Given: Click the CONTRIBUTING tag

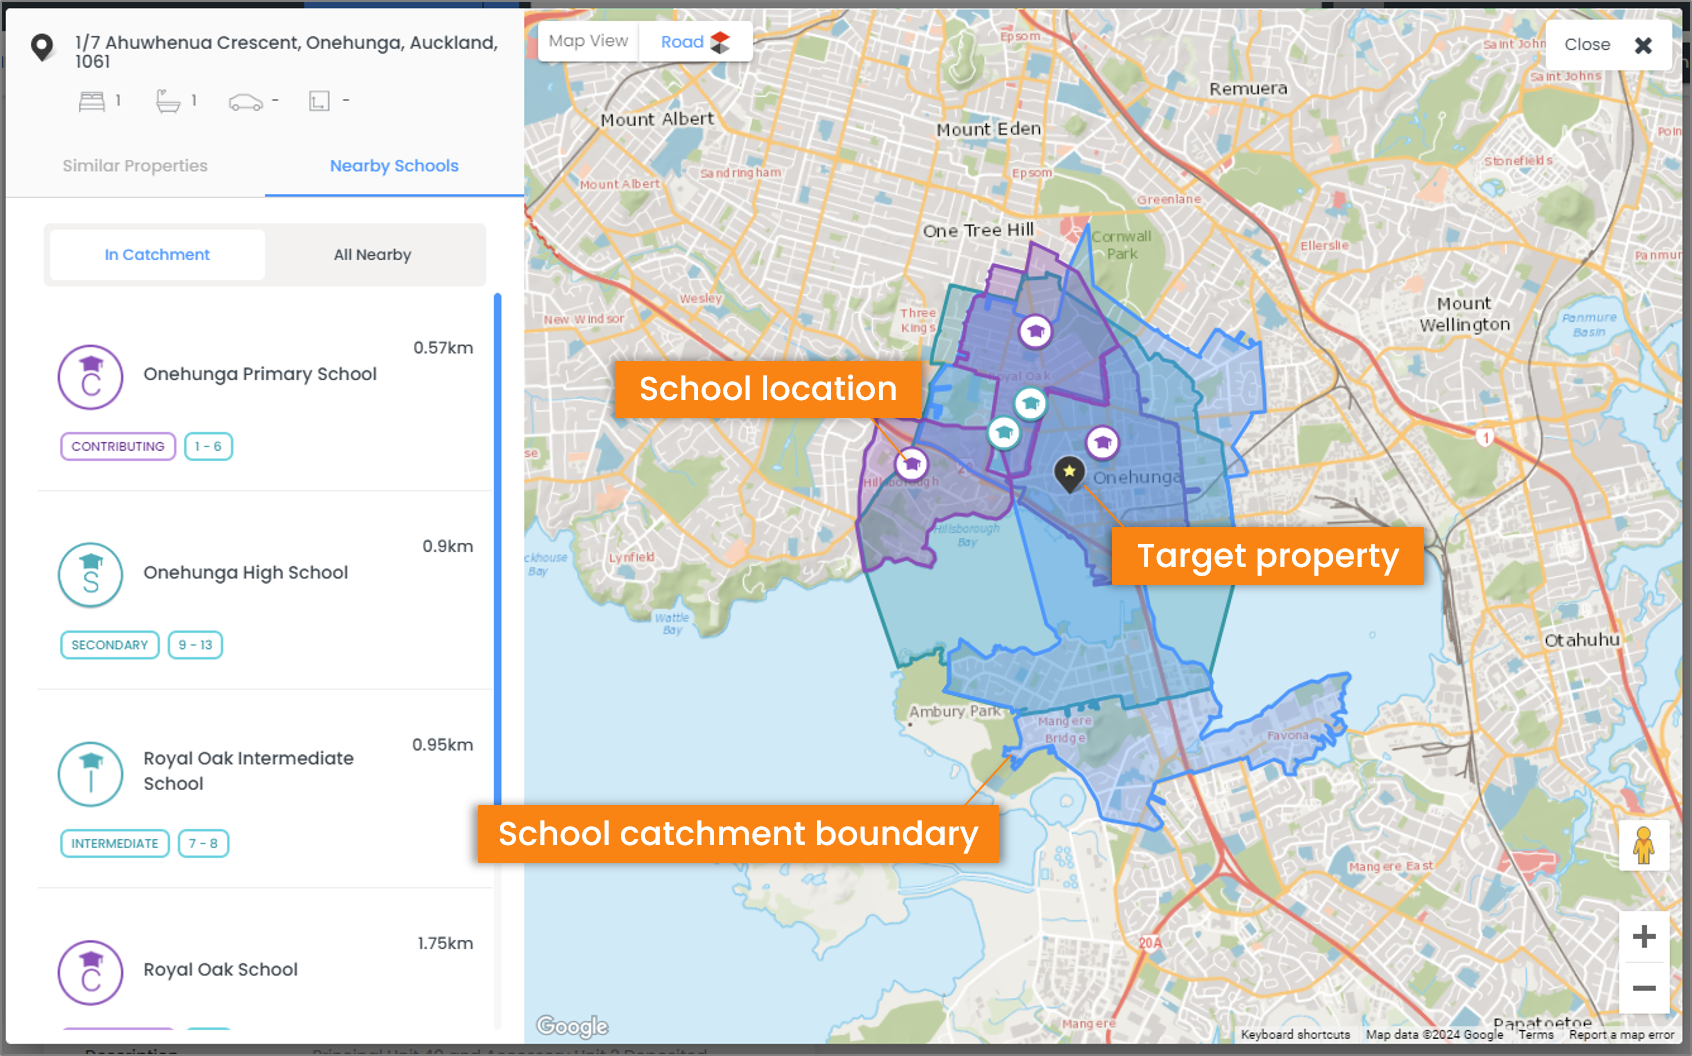Looking at the screenshot, I should [118, 446].
